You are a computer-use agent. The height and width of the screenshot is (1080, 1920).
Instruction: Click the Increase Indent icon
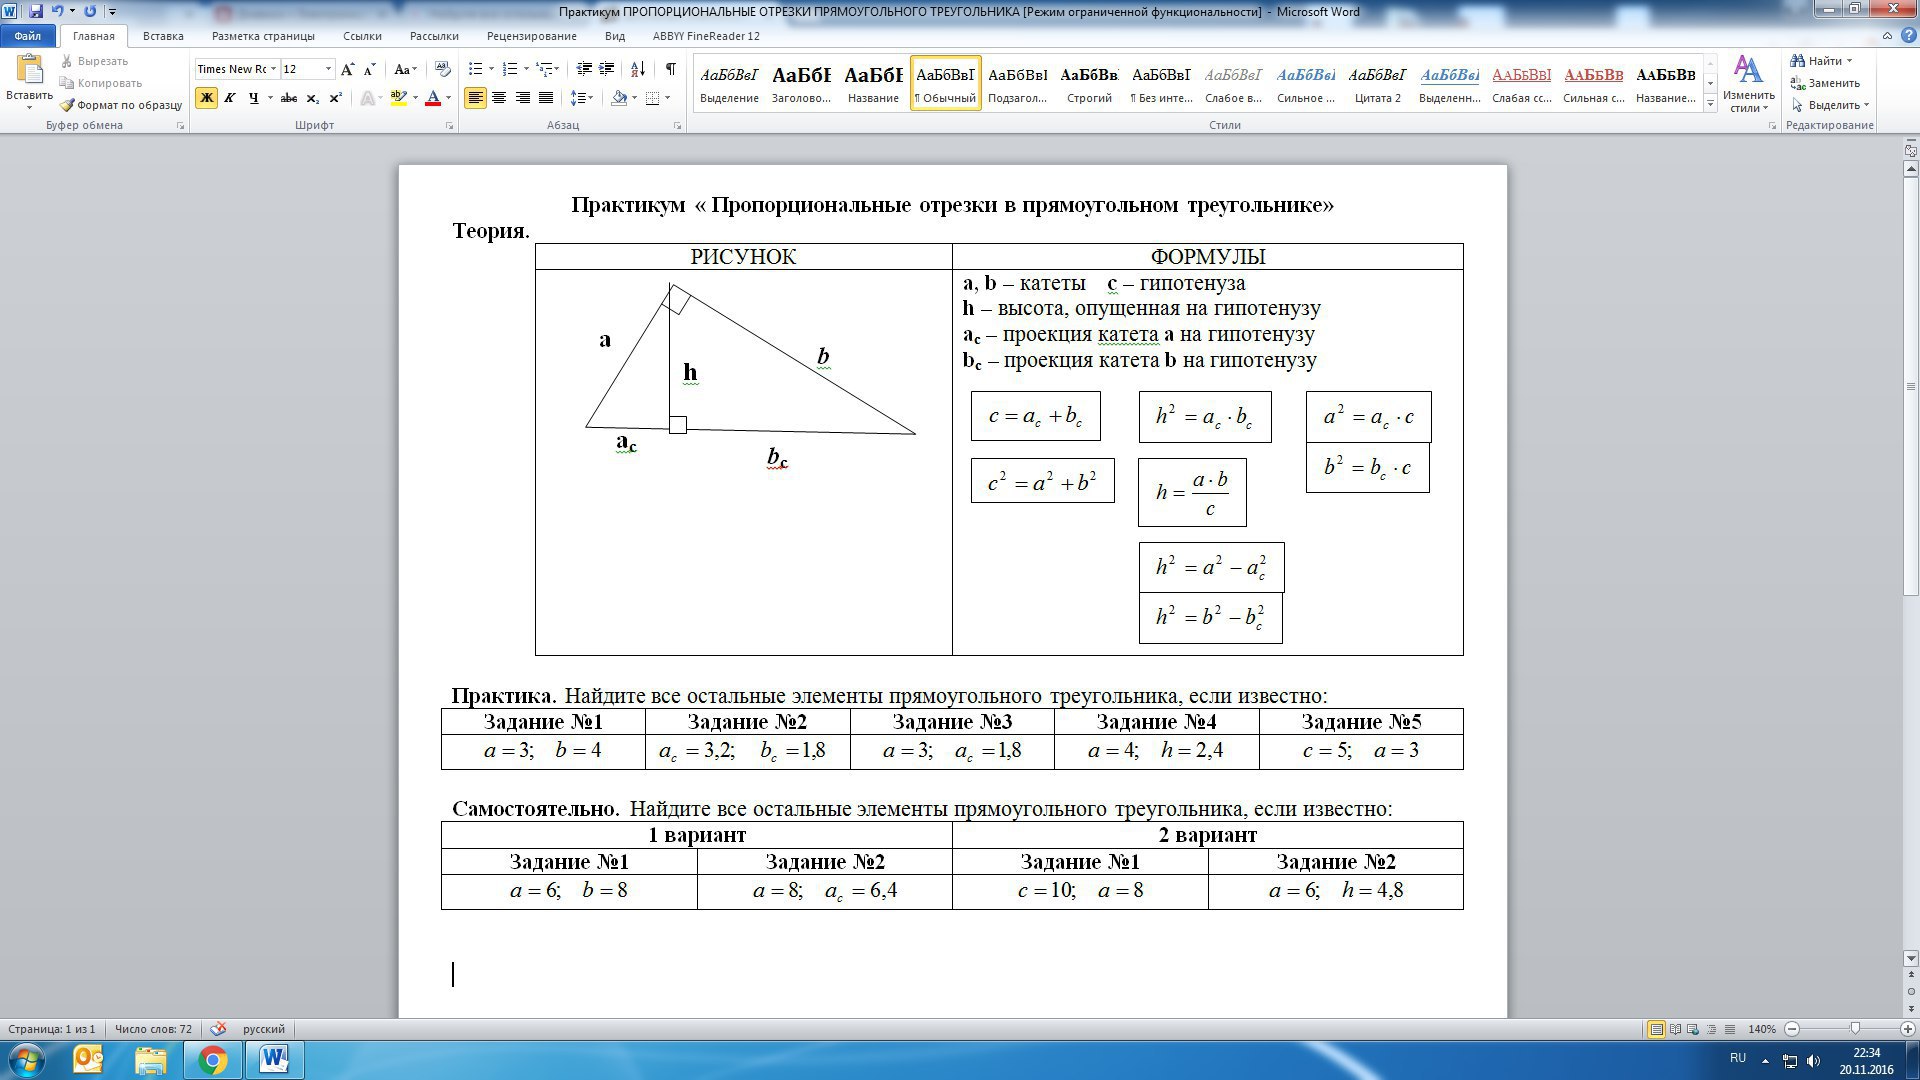click(607, 69)
